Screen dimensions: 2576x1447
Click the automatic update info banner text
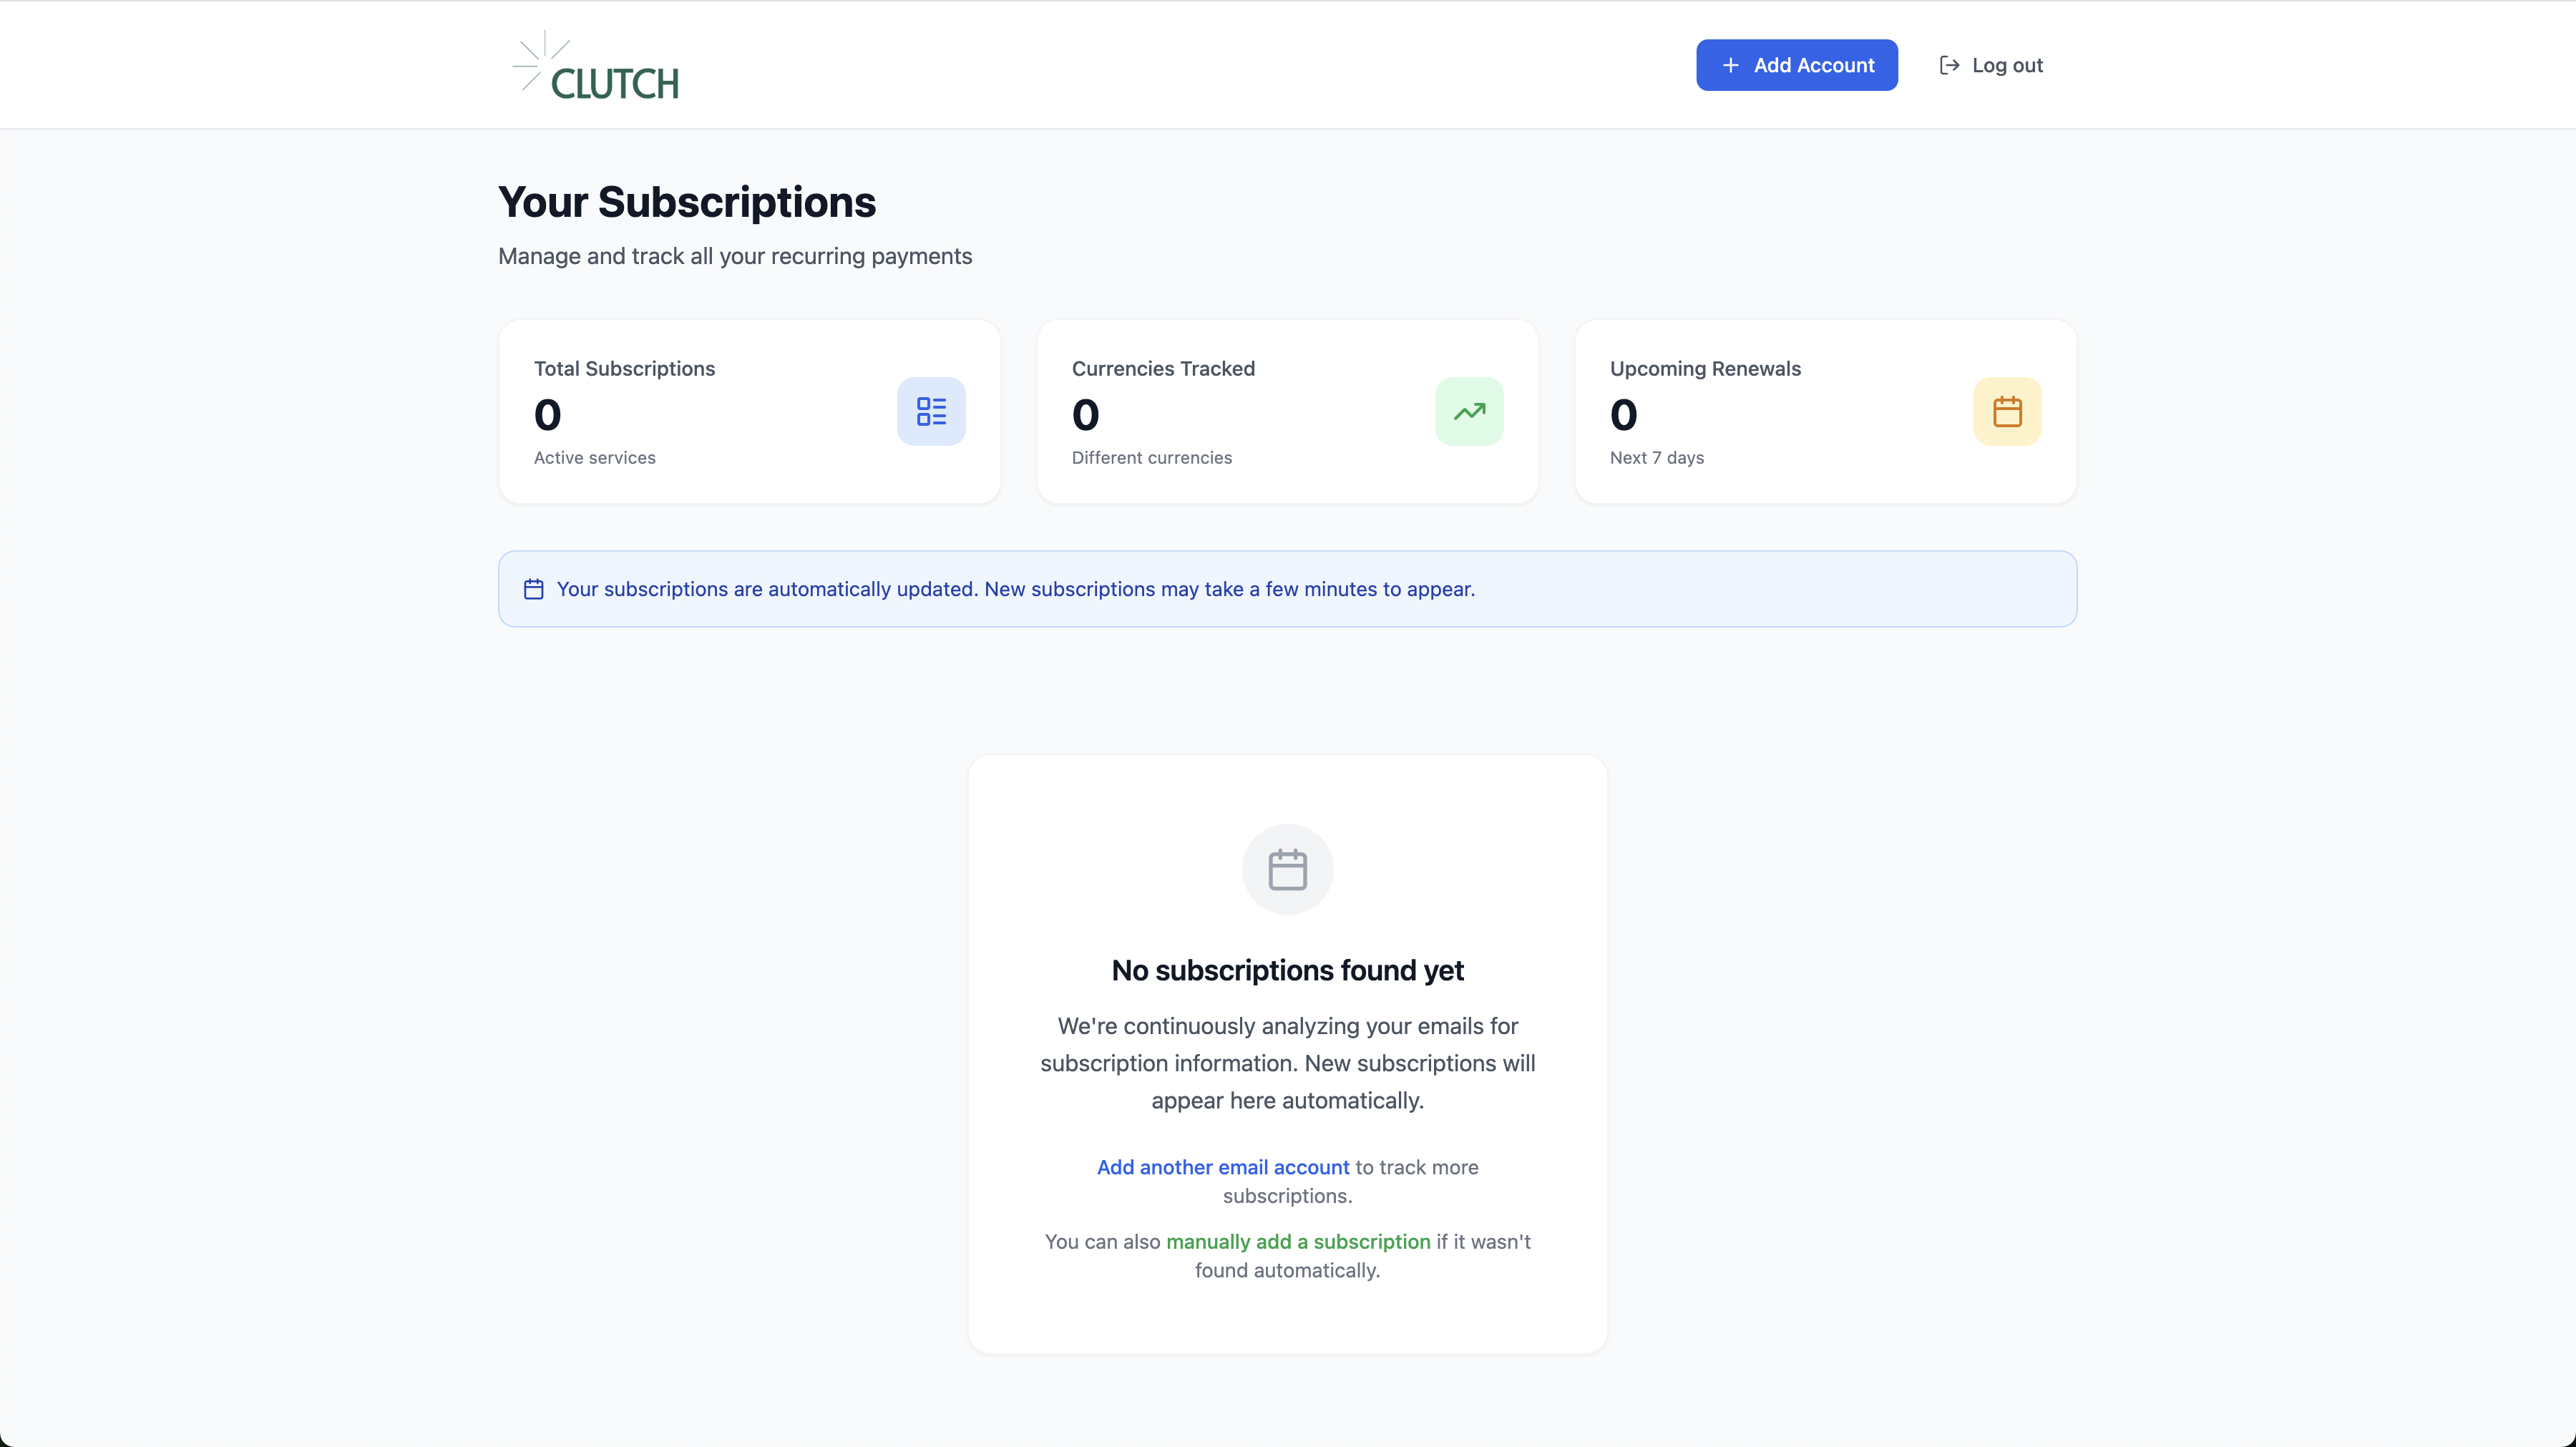pos(1015,589)
